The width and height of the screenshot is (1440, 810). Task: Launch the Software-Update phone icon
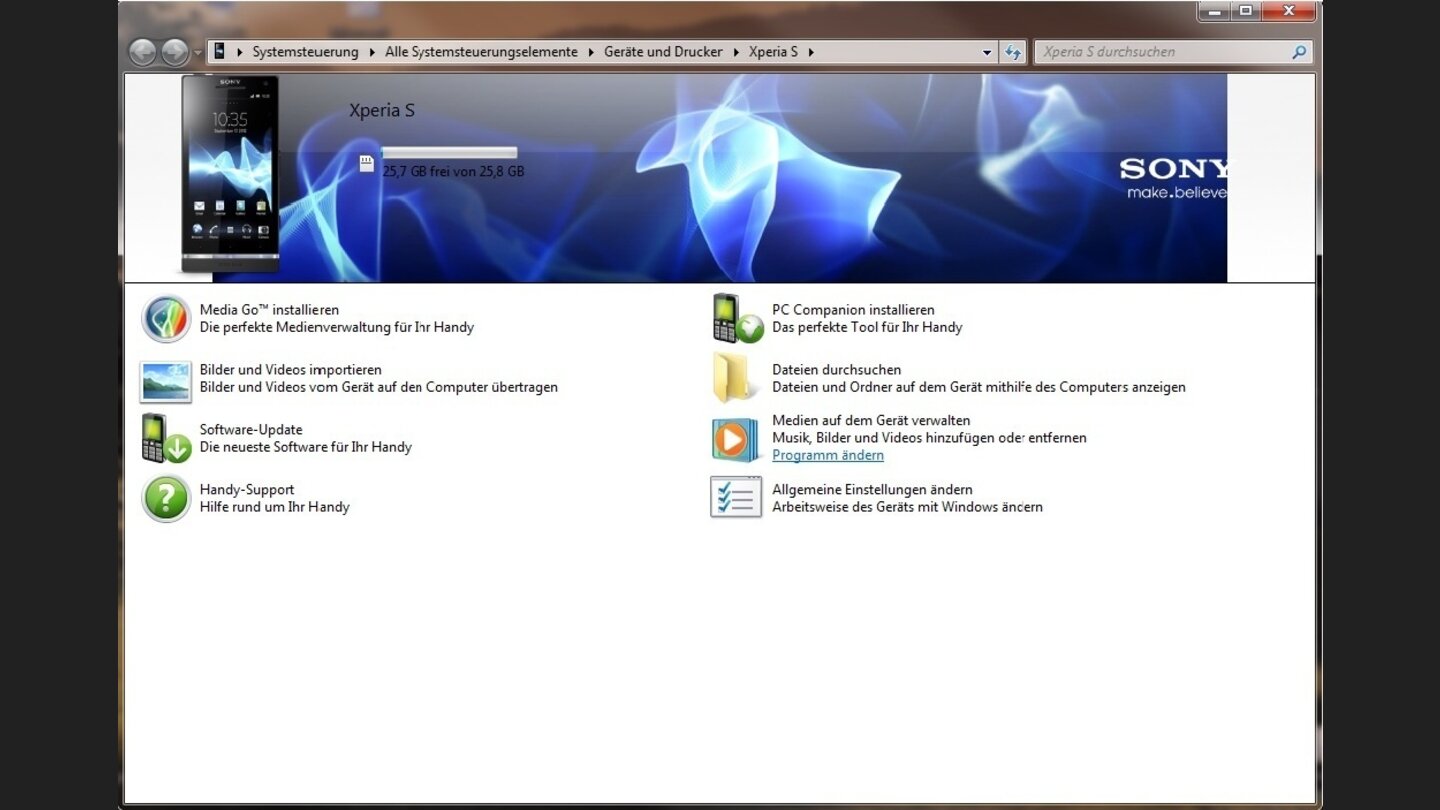(x=166, y=438)
